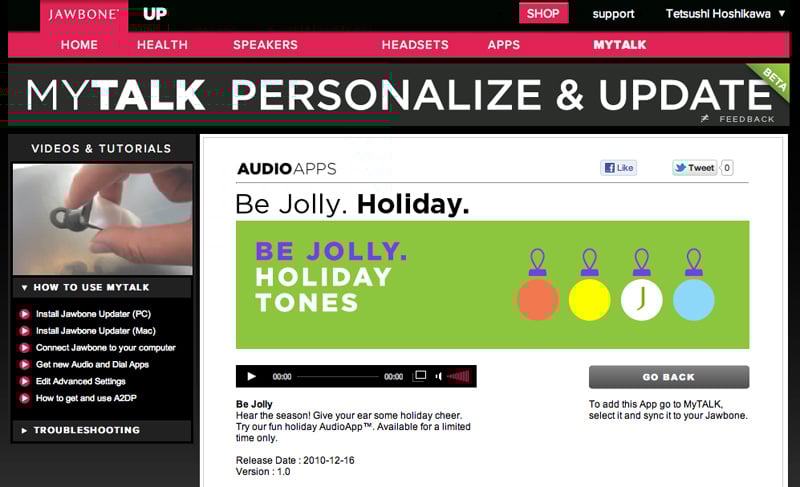800x487 pixels.
Task: Collapse the How To Use MyTalk section
Action: [x=100, y=287]
